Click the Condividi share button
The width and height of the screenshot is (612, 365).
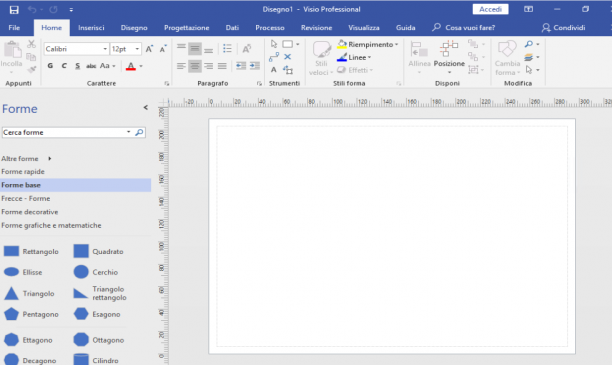click(564, 28)
